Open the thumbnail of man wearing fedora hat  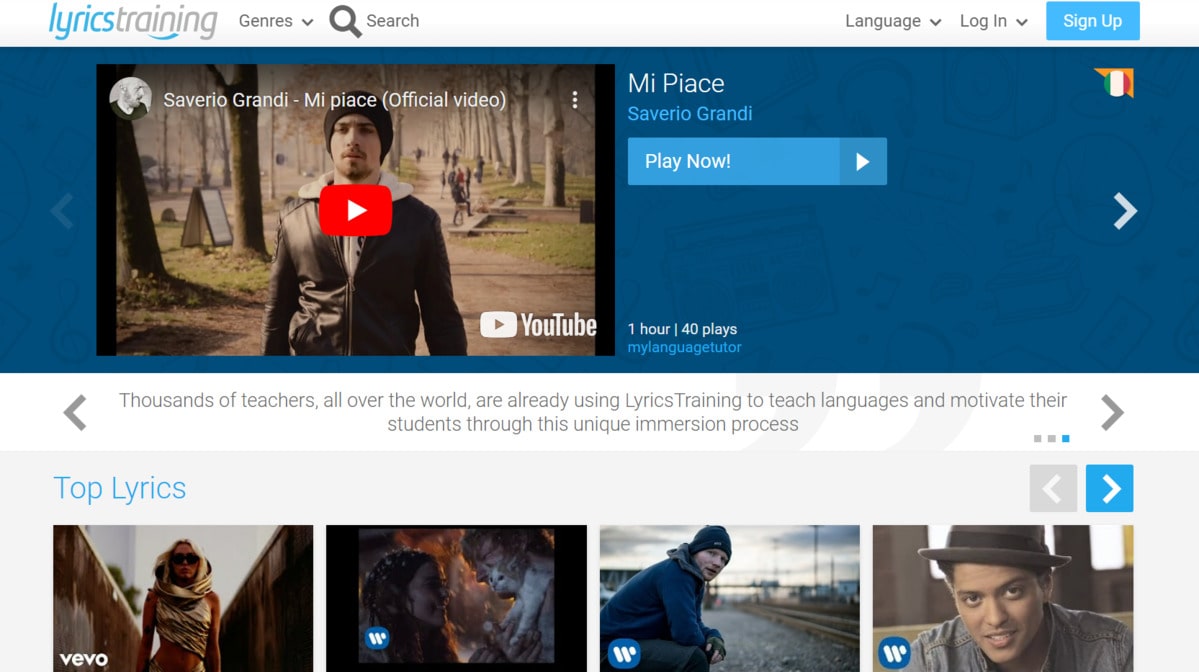click(1003, 599)
